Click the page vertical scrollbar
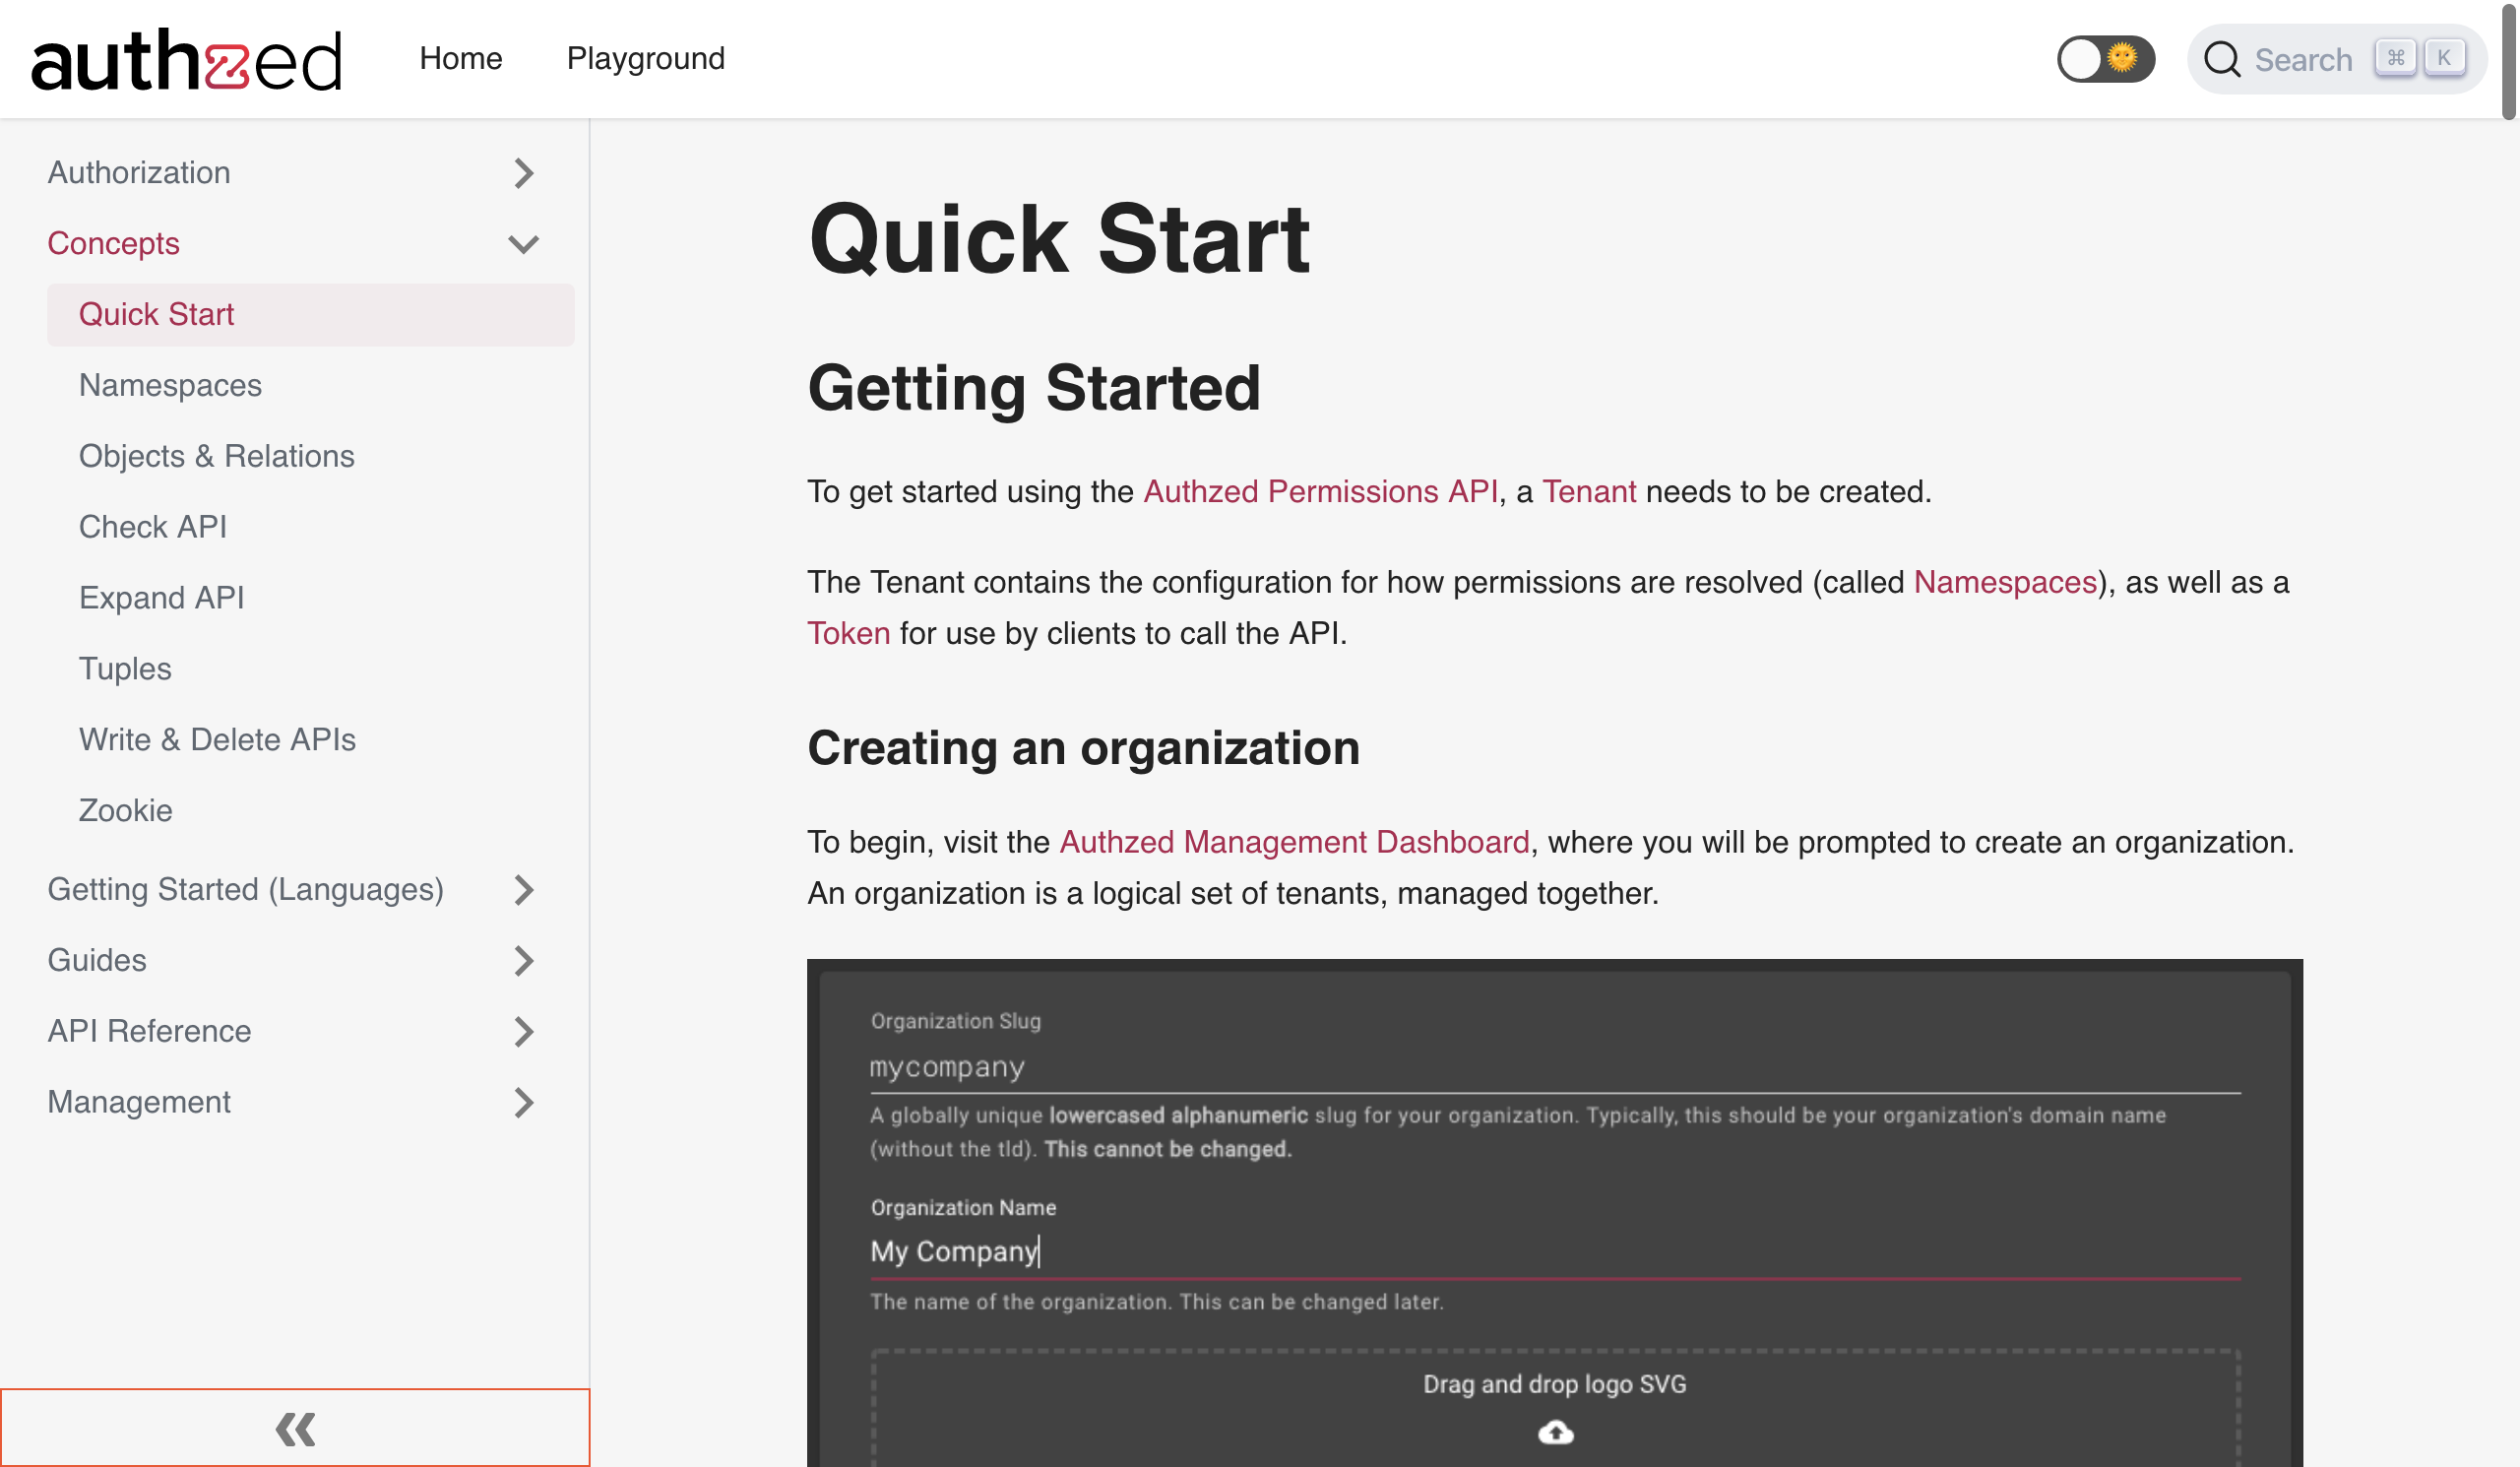The width and height of the screenshot is (2520, 1467). point(2510,62)
